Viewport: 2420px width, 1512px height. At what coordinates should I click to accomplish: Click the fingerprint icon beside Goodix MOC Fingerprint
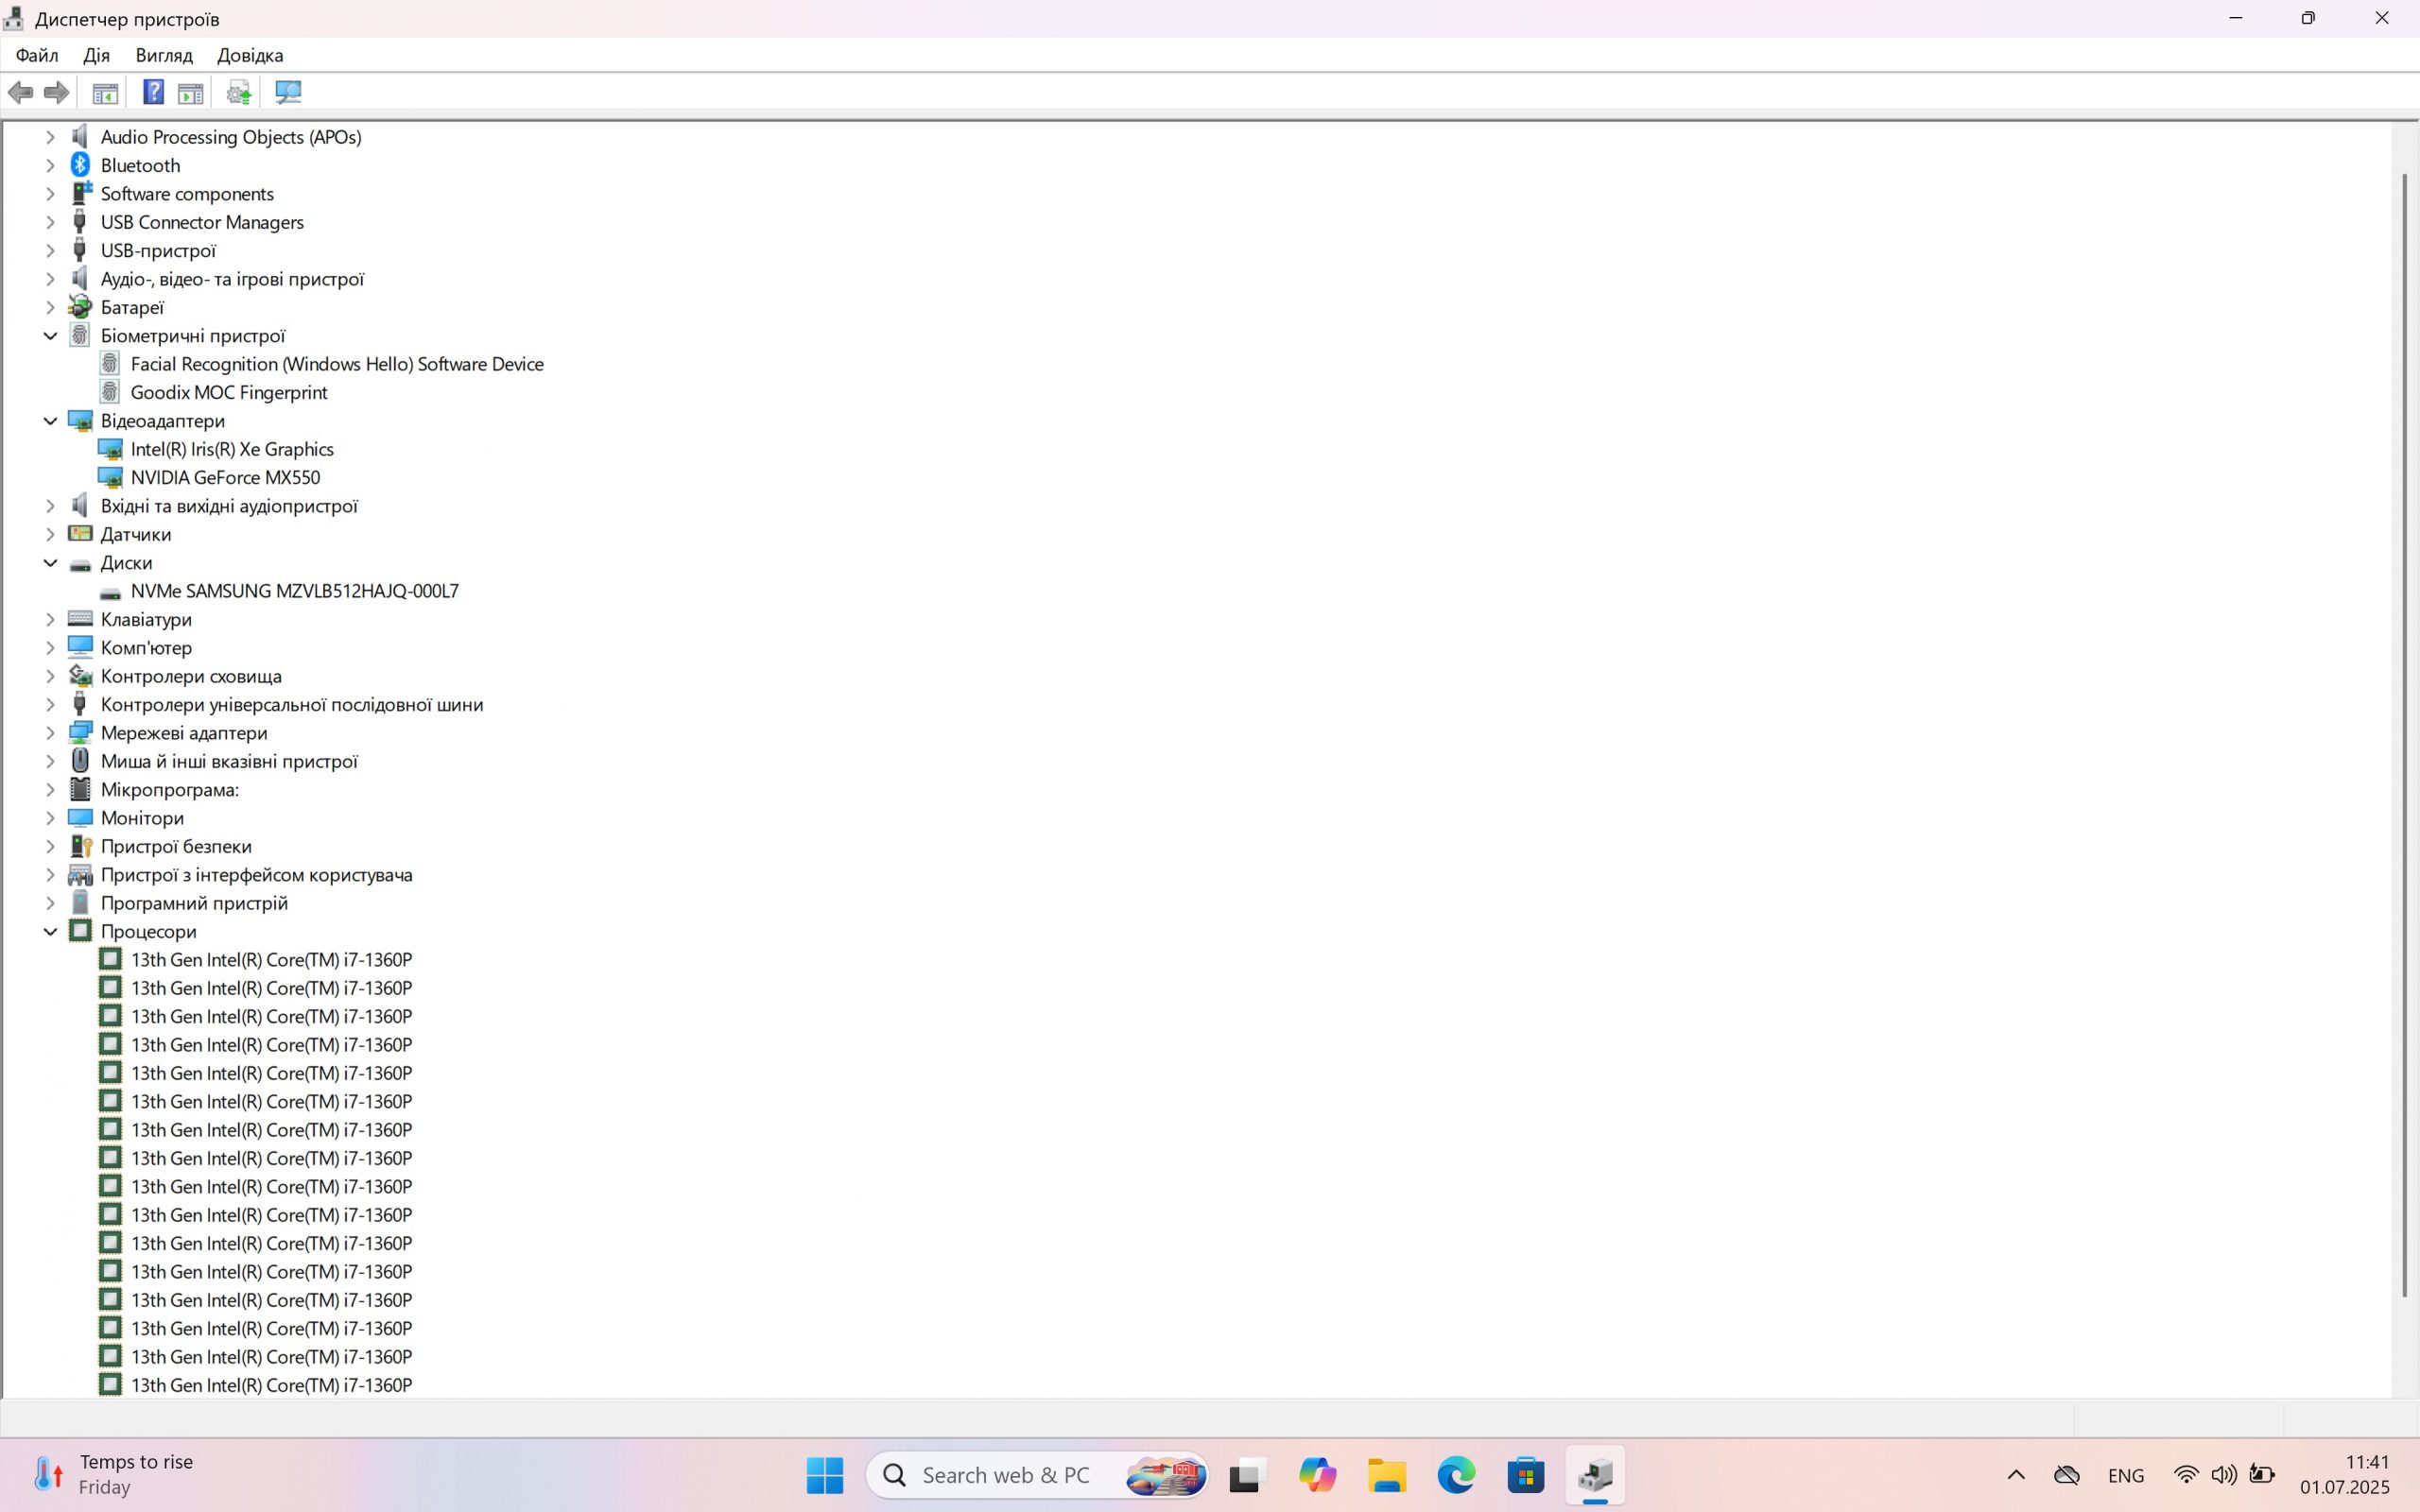click(x=110, y=392)
